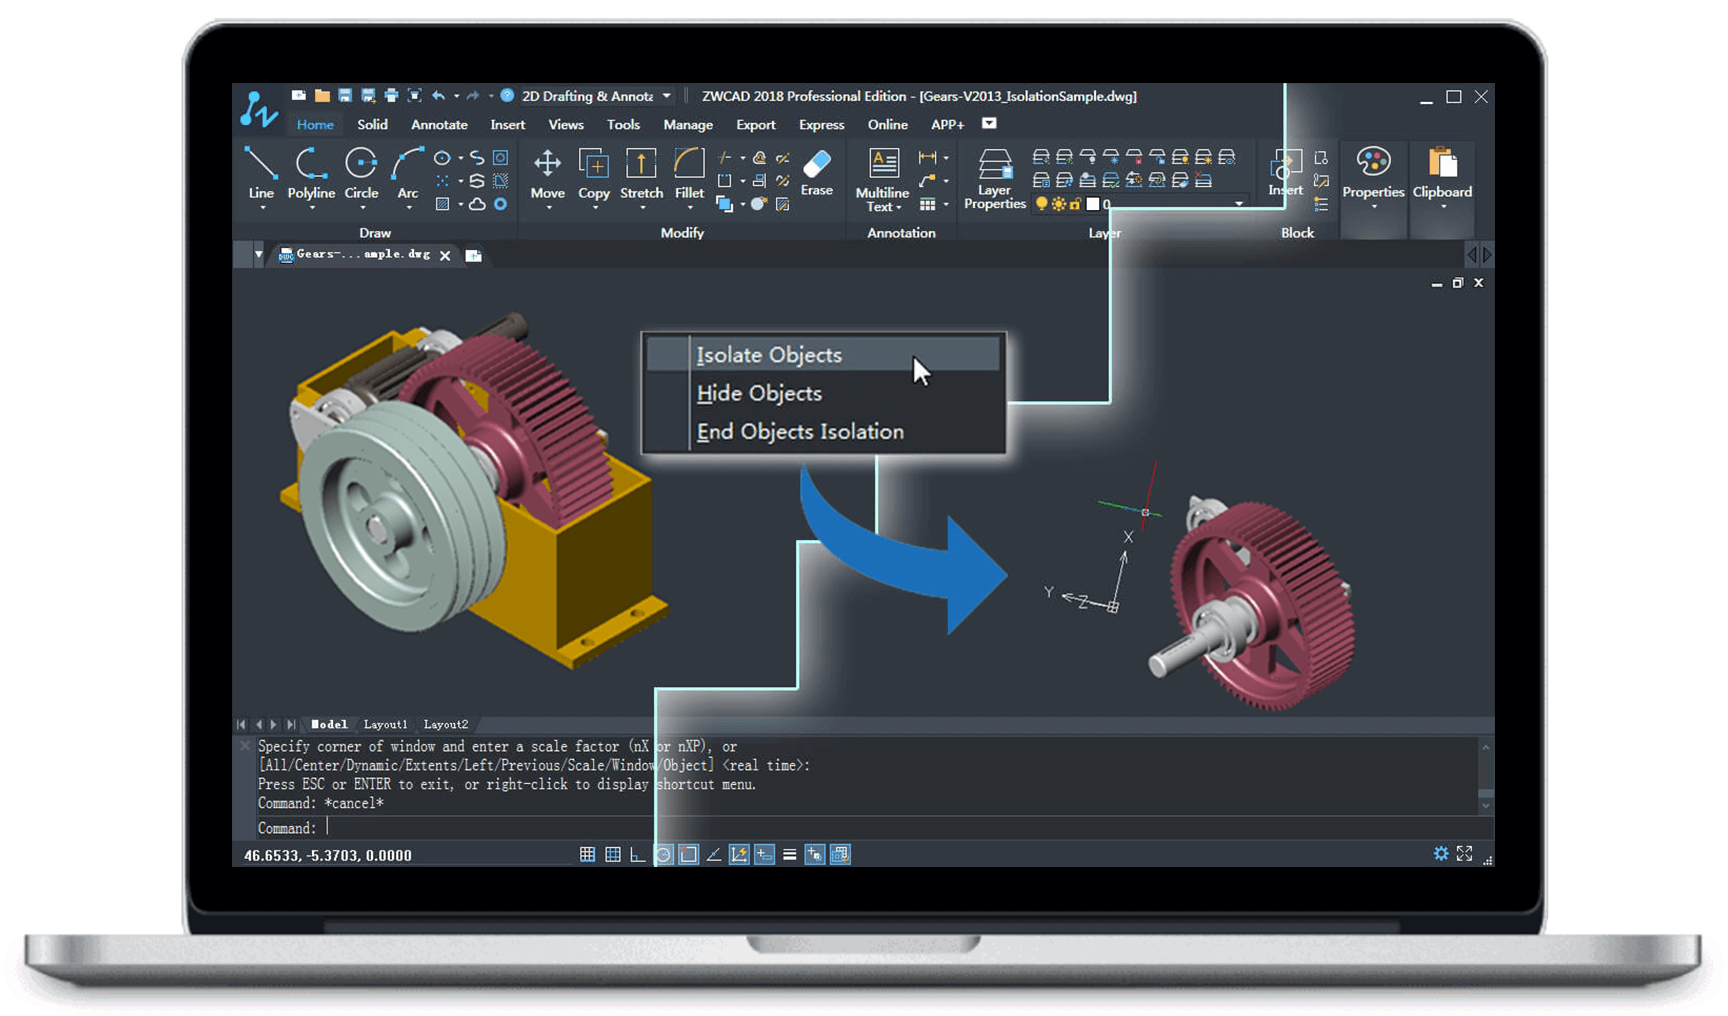Click the Ellipse tool in Draw panel

click(x=442, y=158)
